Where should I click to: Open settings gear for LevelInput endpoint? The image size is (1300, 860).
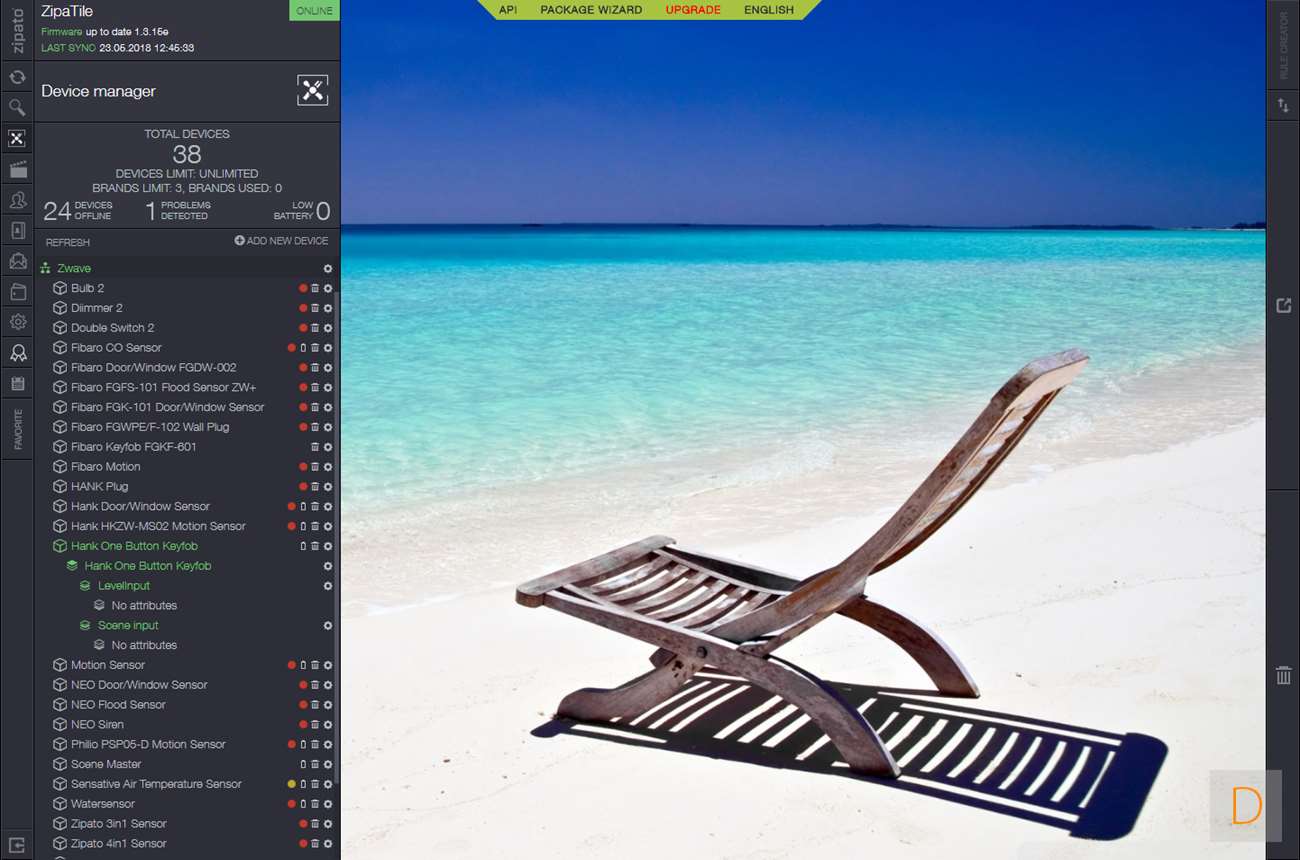click(328, 586)
